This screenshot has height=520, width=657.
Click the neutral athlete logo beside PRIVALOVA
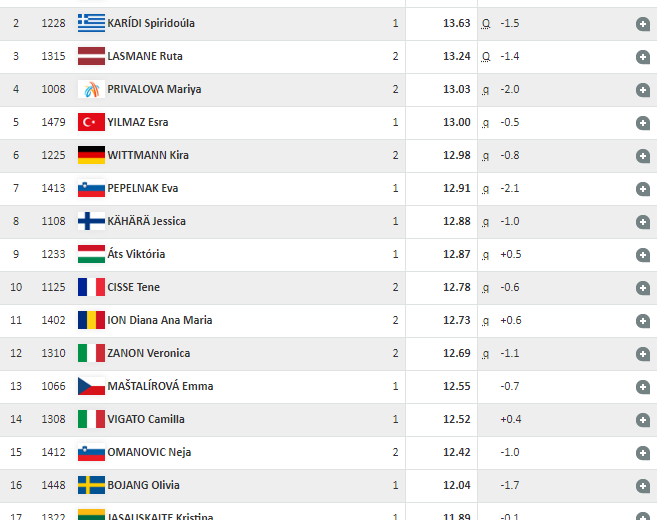(x=91, y=89)
